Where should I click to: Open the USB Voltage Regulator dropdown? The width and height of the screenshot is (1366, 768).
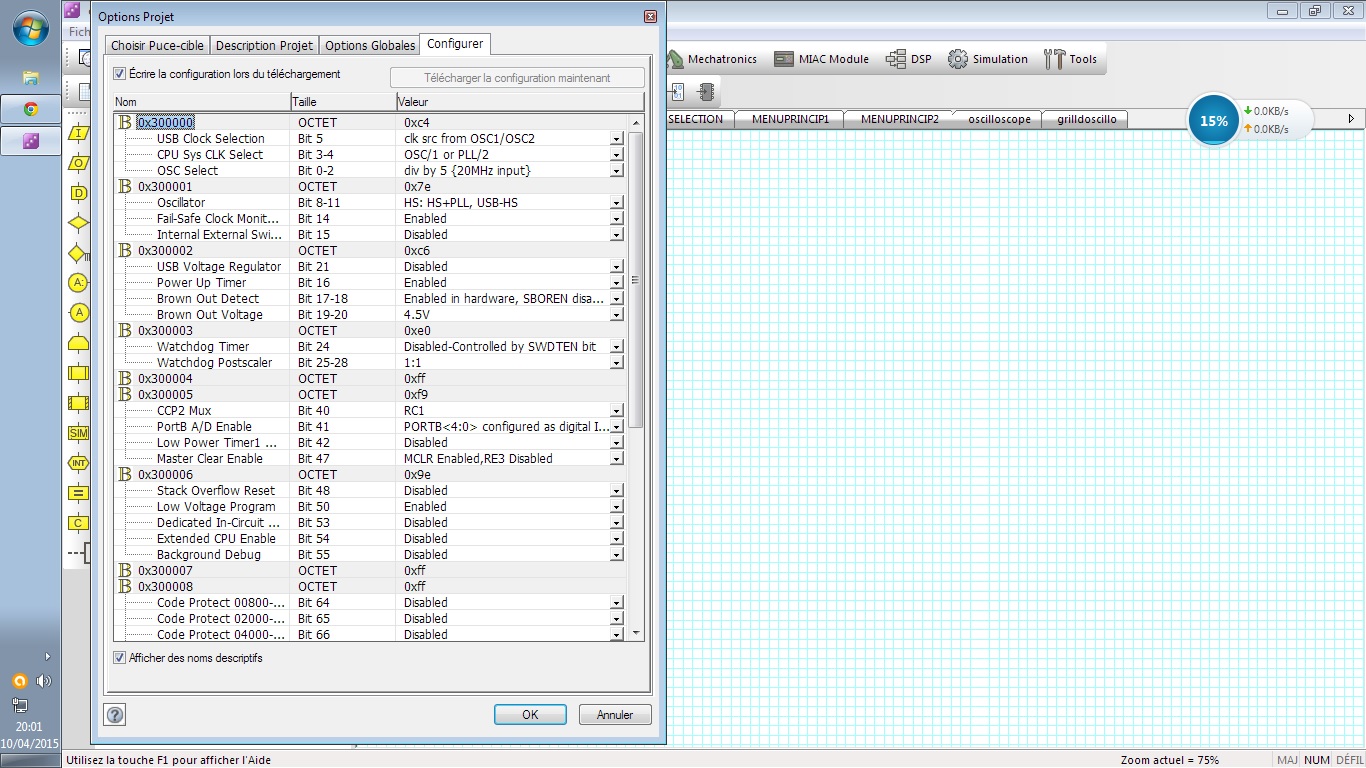point(616,267)
